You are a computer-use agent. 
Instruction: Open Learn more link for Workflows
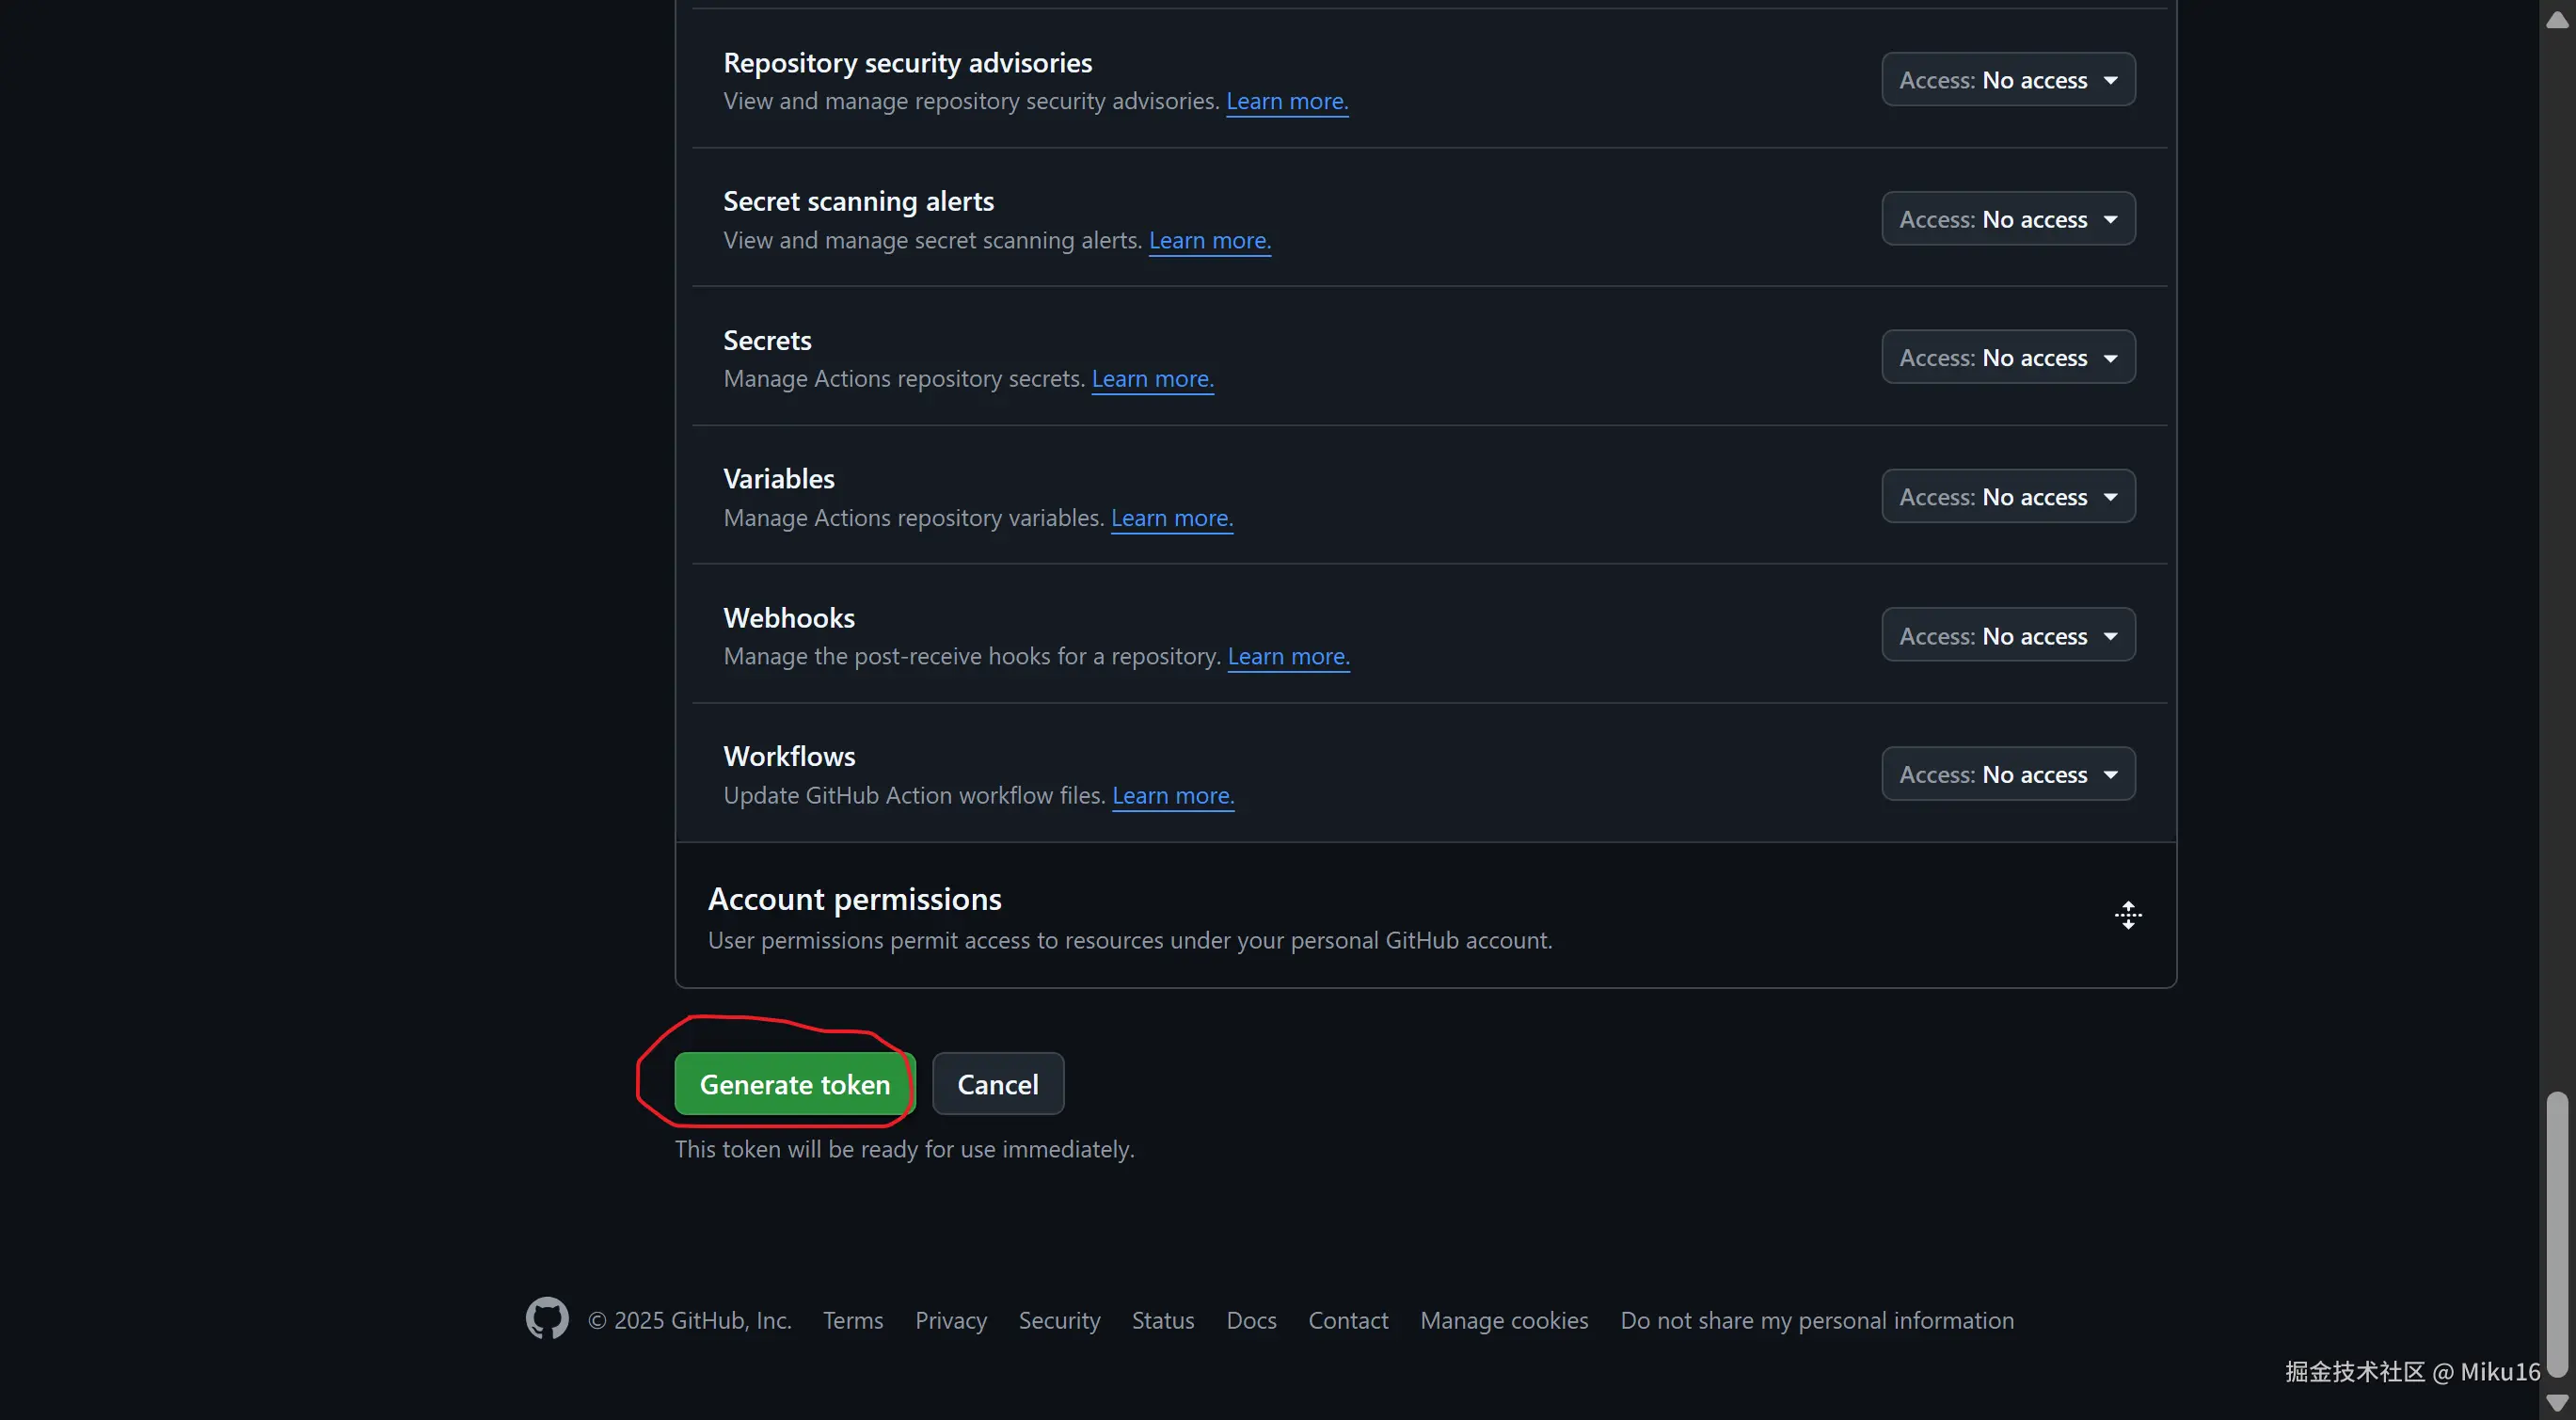point(1173,795)
